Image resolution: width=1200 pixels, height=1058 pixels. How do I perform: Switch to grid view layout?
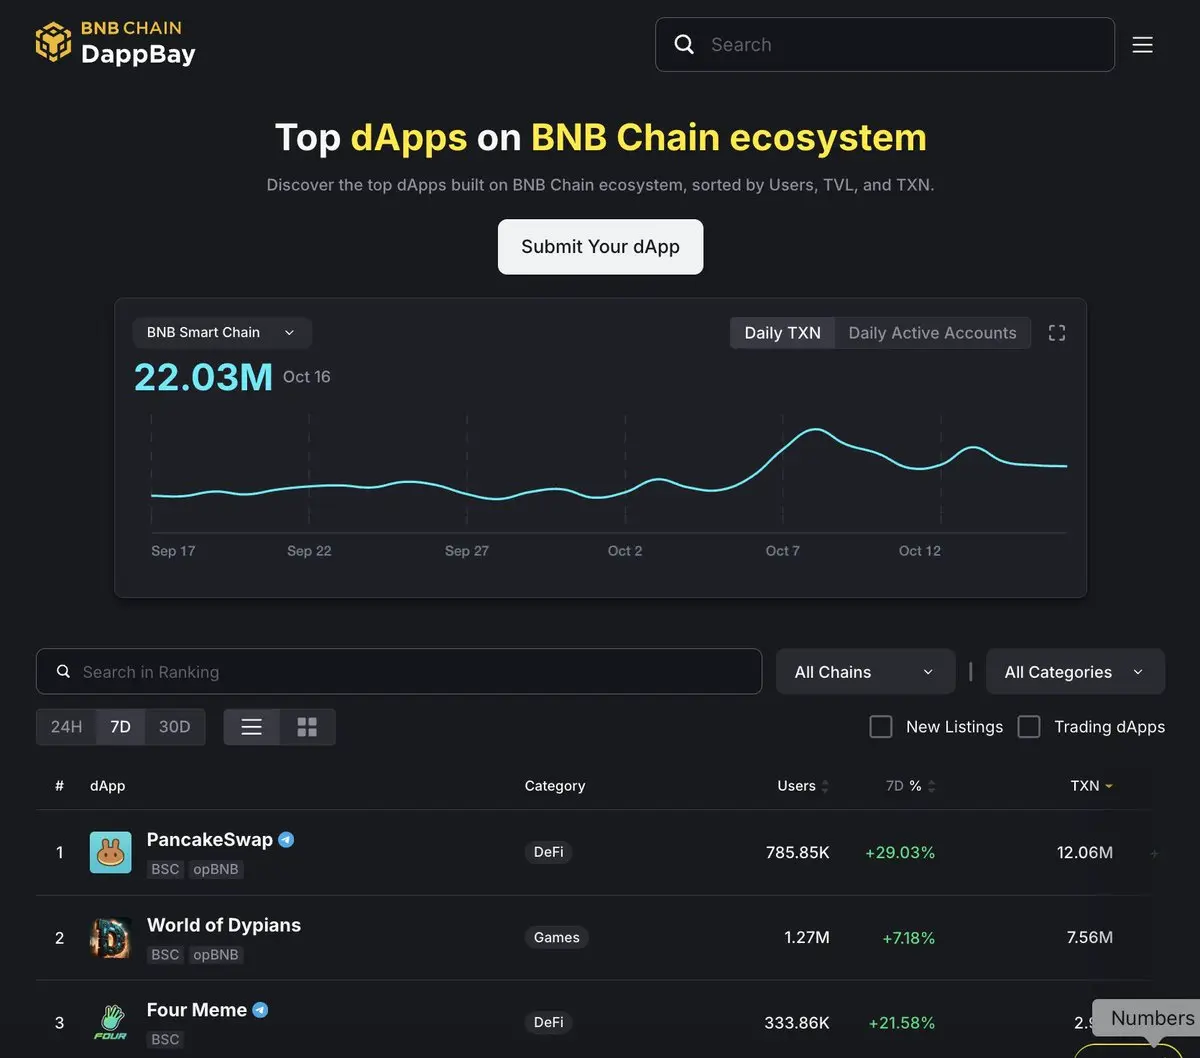(307, 727)
